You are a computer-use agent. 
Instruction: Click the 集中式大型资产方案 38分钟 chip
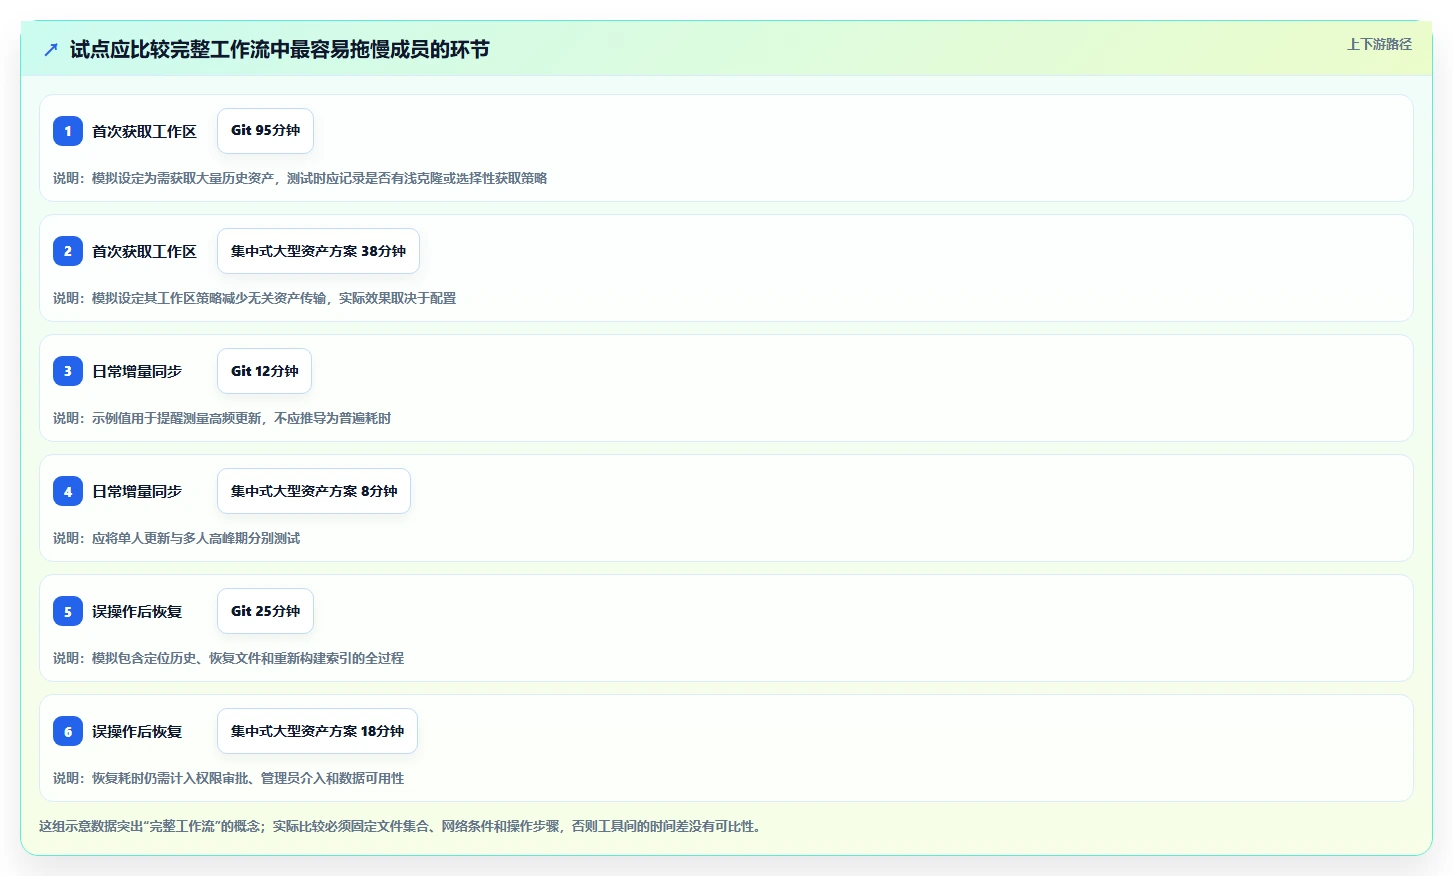click(318, 251)
